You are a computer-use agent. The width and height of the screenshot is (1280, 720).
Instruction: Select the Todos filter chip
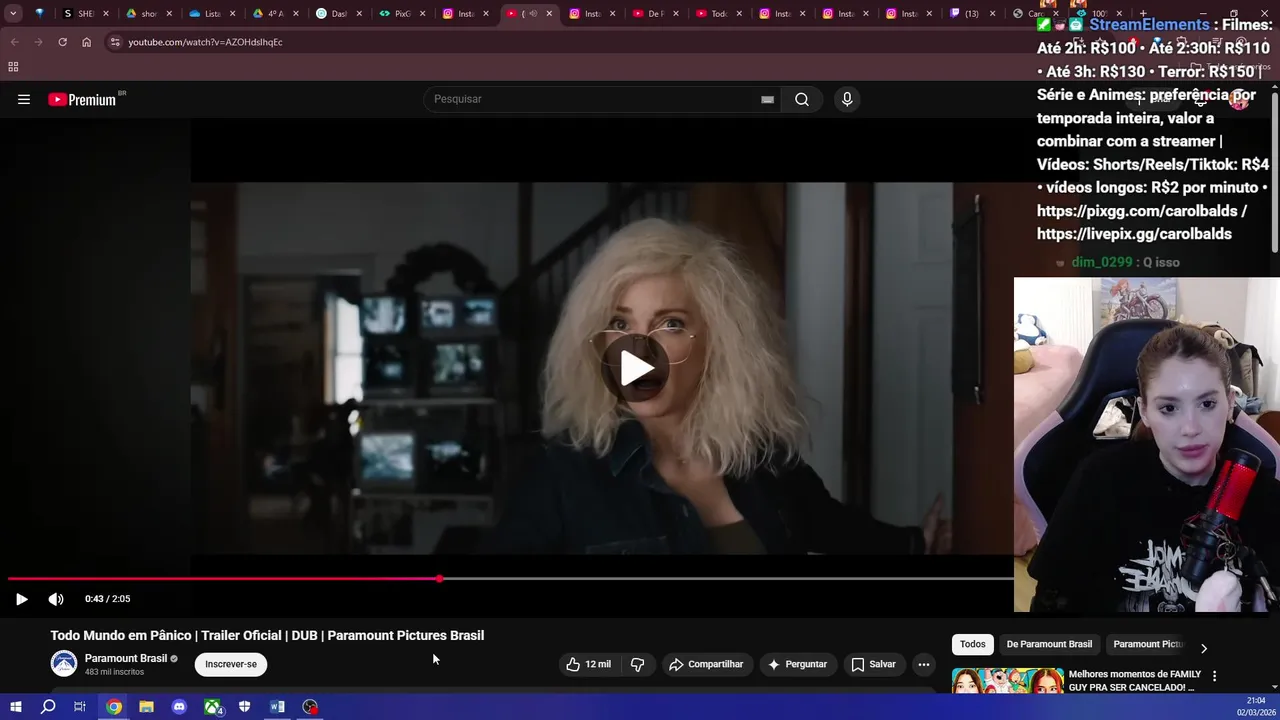(973, 644)
